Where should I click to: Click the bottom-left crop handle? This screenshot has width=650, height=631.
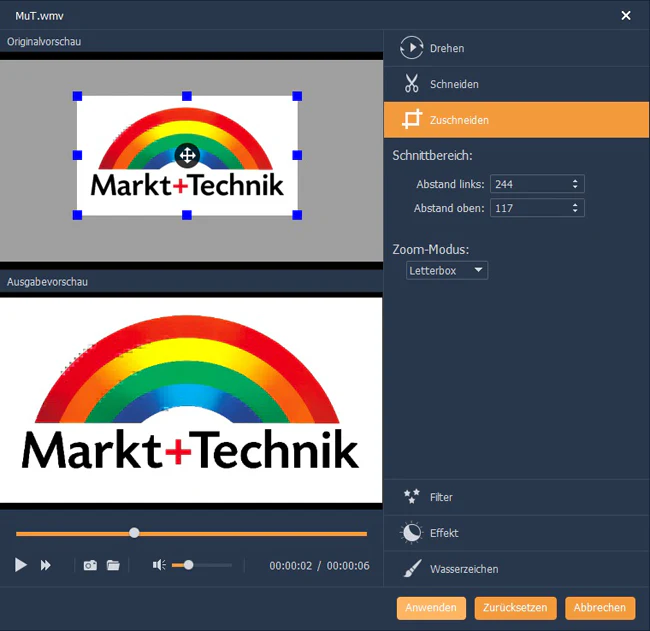coord(78,215)
